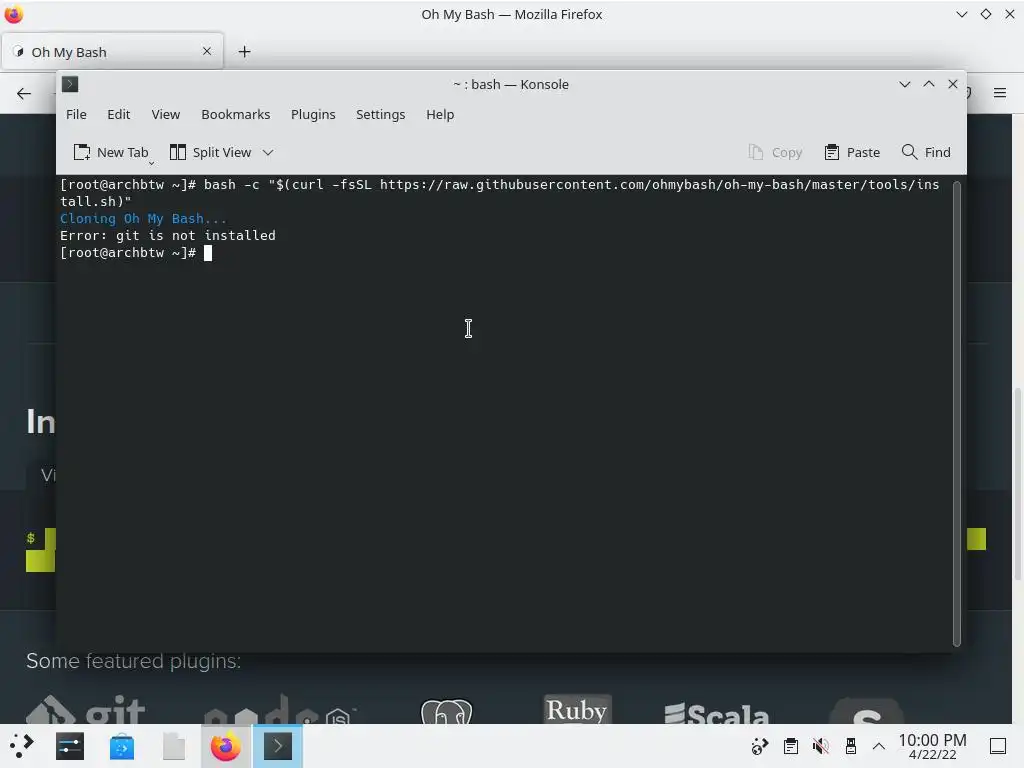Expand hidden system tray icons
The height and width of the screenshot is (768, 1024).
click(x=879, y=746)
